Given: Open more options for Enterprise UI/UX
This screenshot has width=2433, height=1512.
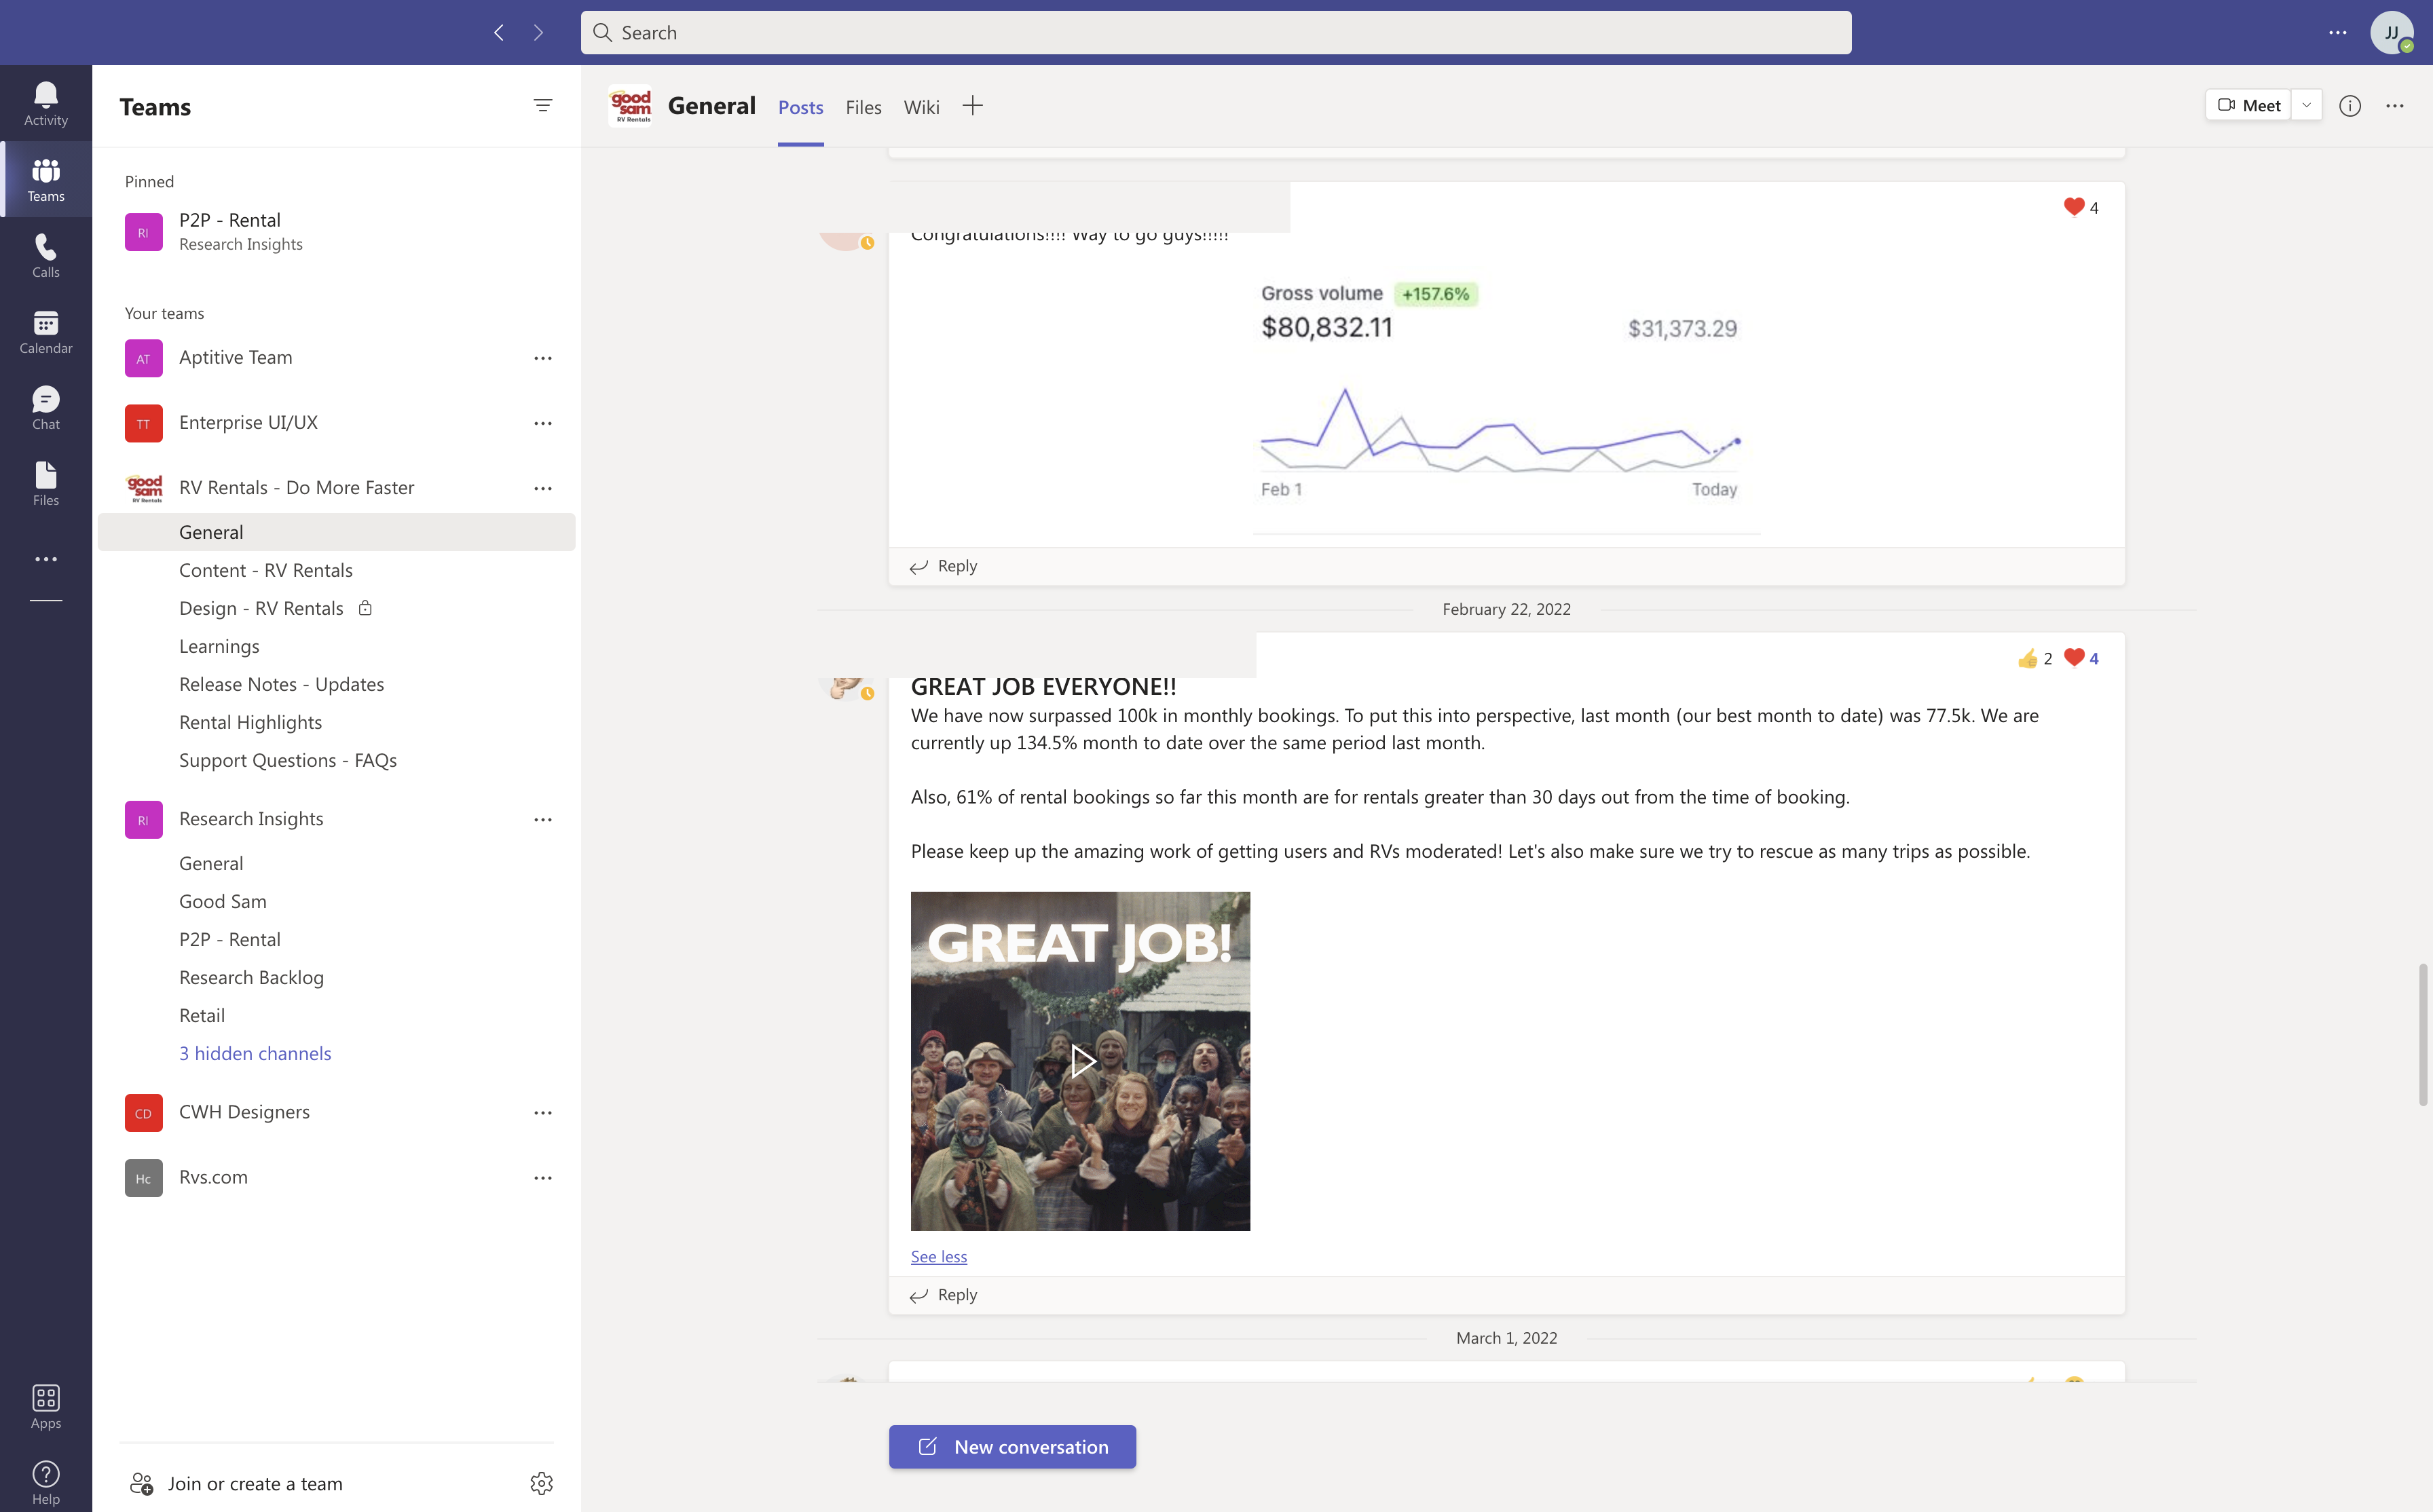Looking at the screenshot, I should (543, 423).
